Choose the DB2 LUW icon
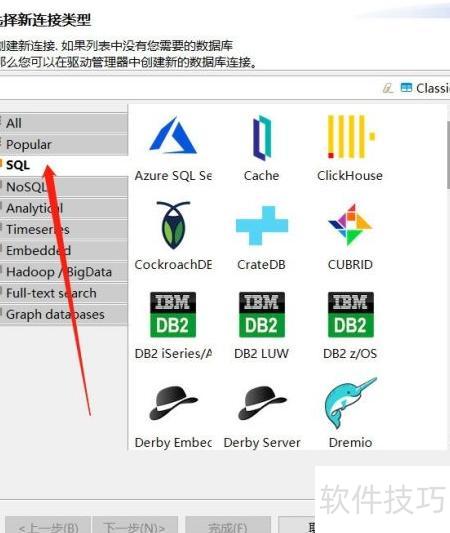Viewport: 450px width, 533px height. tap(262, 314)
